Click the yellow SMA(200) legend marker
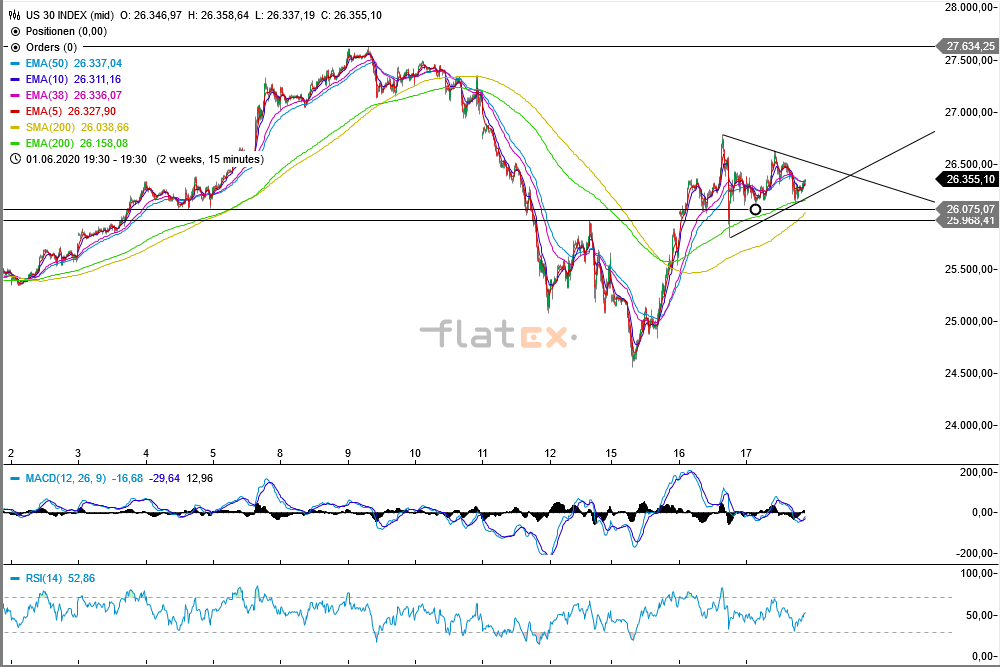The image size is (1000, 667). pyautogui.click(x=14, y=127)
